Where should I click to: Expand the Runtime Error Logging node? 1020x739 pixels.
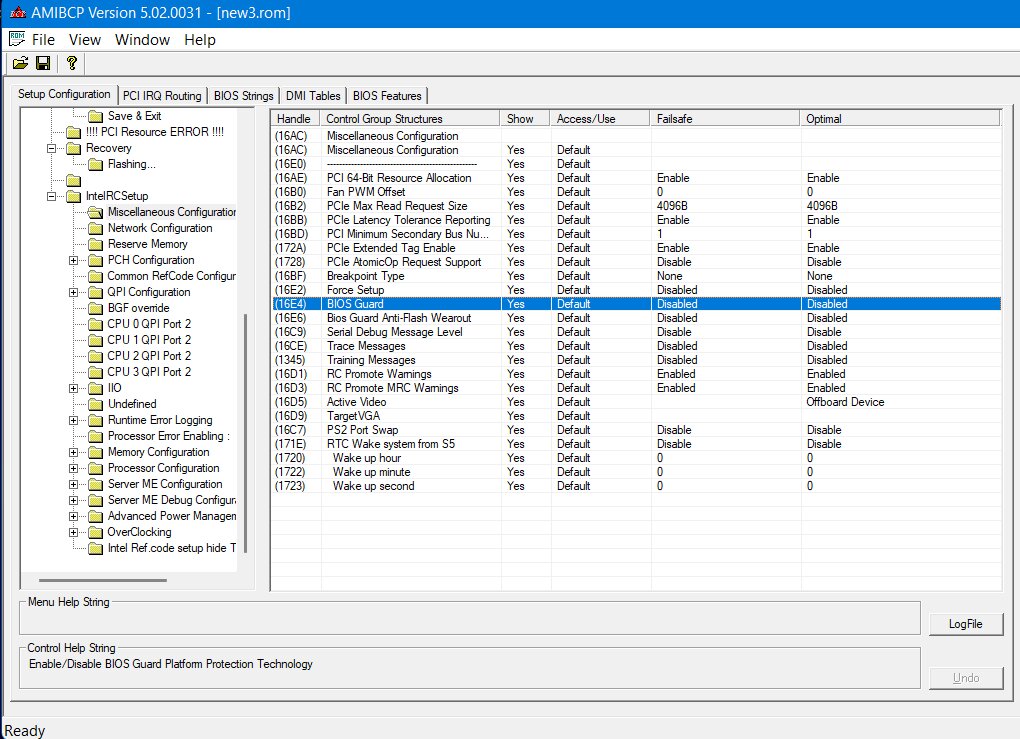pyautogui.click(x=74, y=420)
